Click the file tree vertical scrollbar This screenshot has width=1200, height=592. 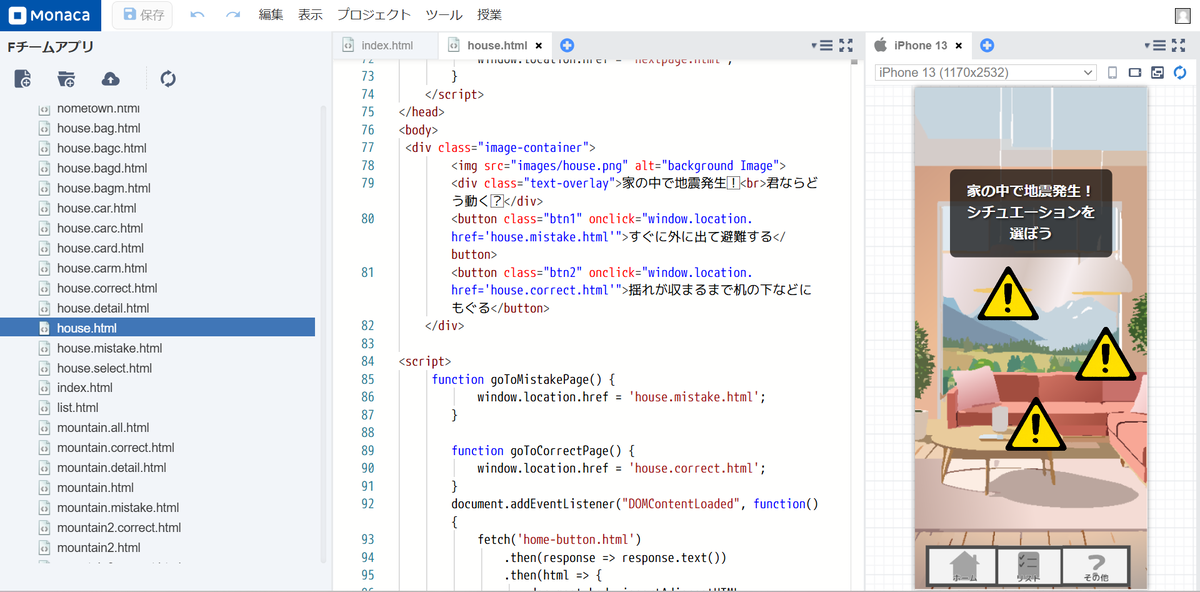[x=323, y=335]
